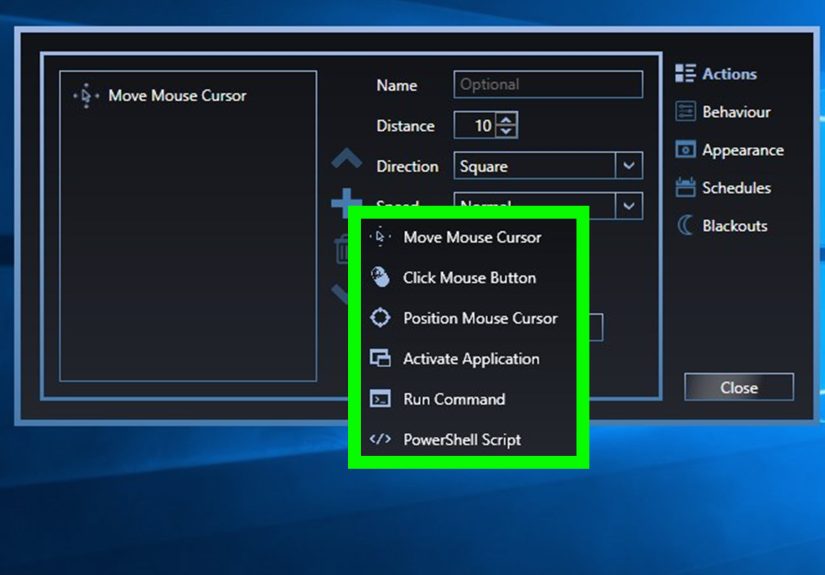Screen dimensions: 825x575
Task: Open Blackouts using the moon icon
Action: [x=685, y=226]
